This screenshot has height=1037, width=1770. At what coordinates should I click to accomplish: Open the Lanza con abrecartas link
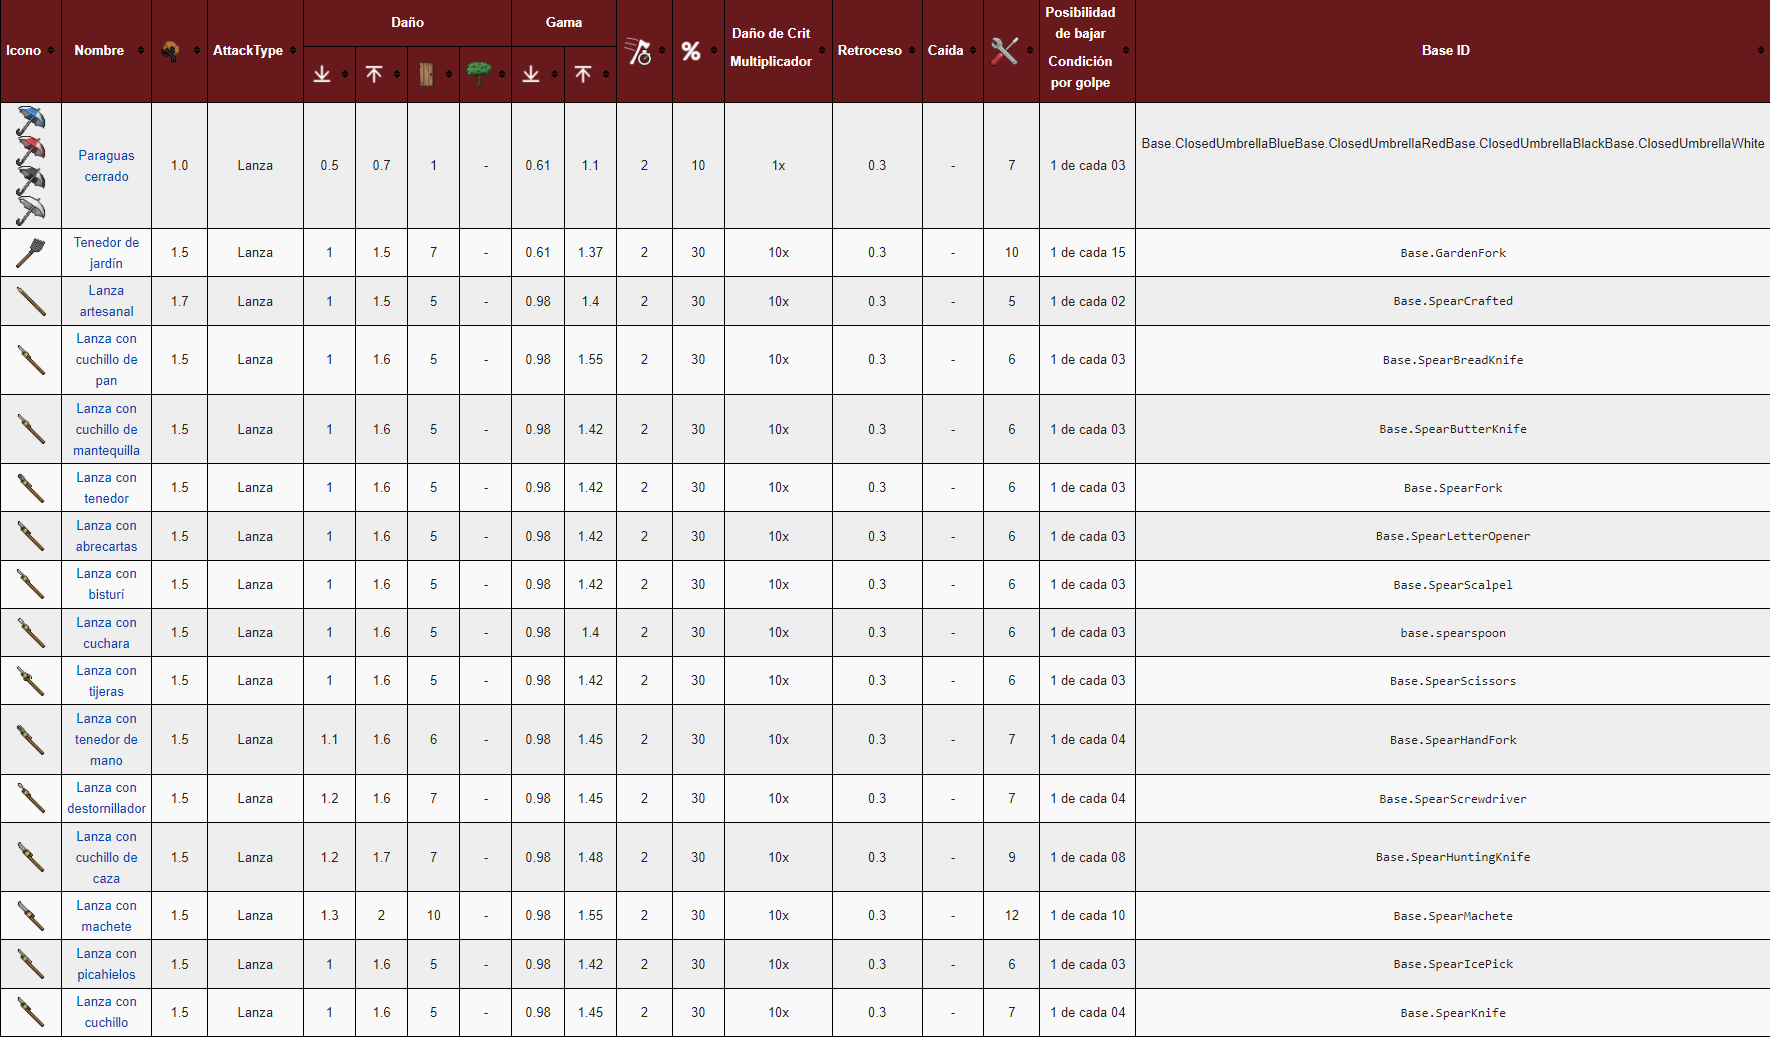tap(106, 536)
